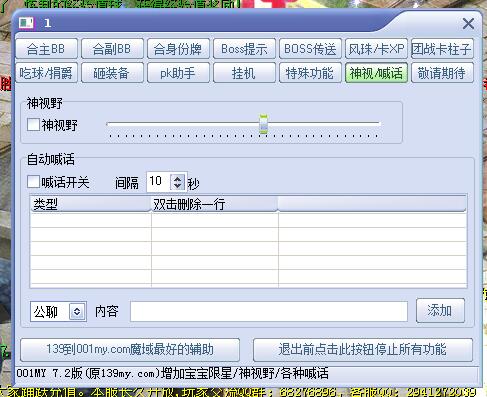Enable the 神视野 checkbox
This screenshot has height=397, width=487.
pyautogui.click(x=33, y=125)
